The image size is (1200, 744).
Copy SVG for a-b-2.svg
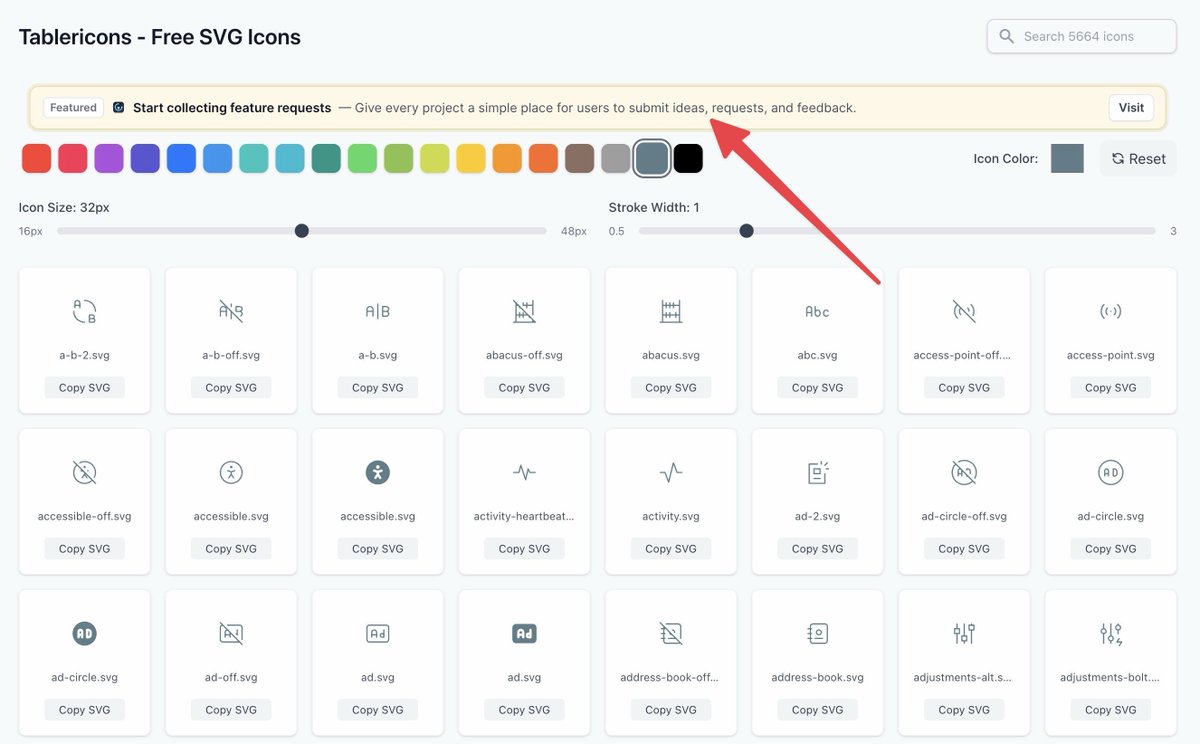pos(85,388)
